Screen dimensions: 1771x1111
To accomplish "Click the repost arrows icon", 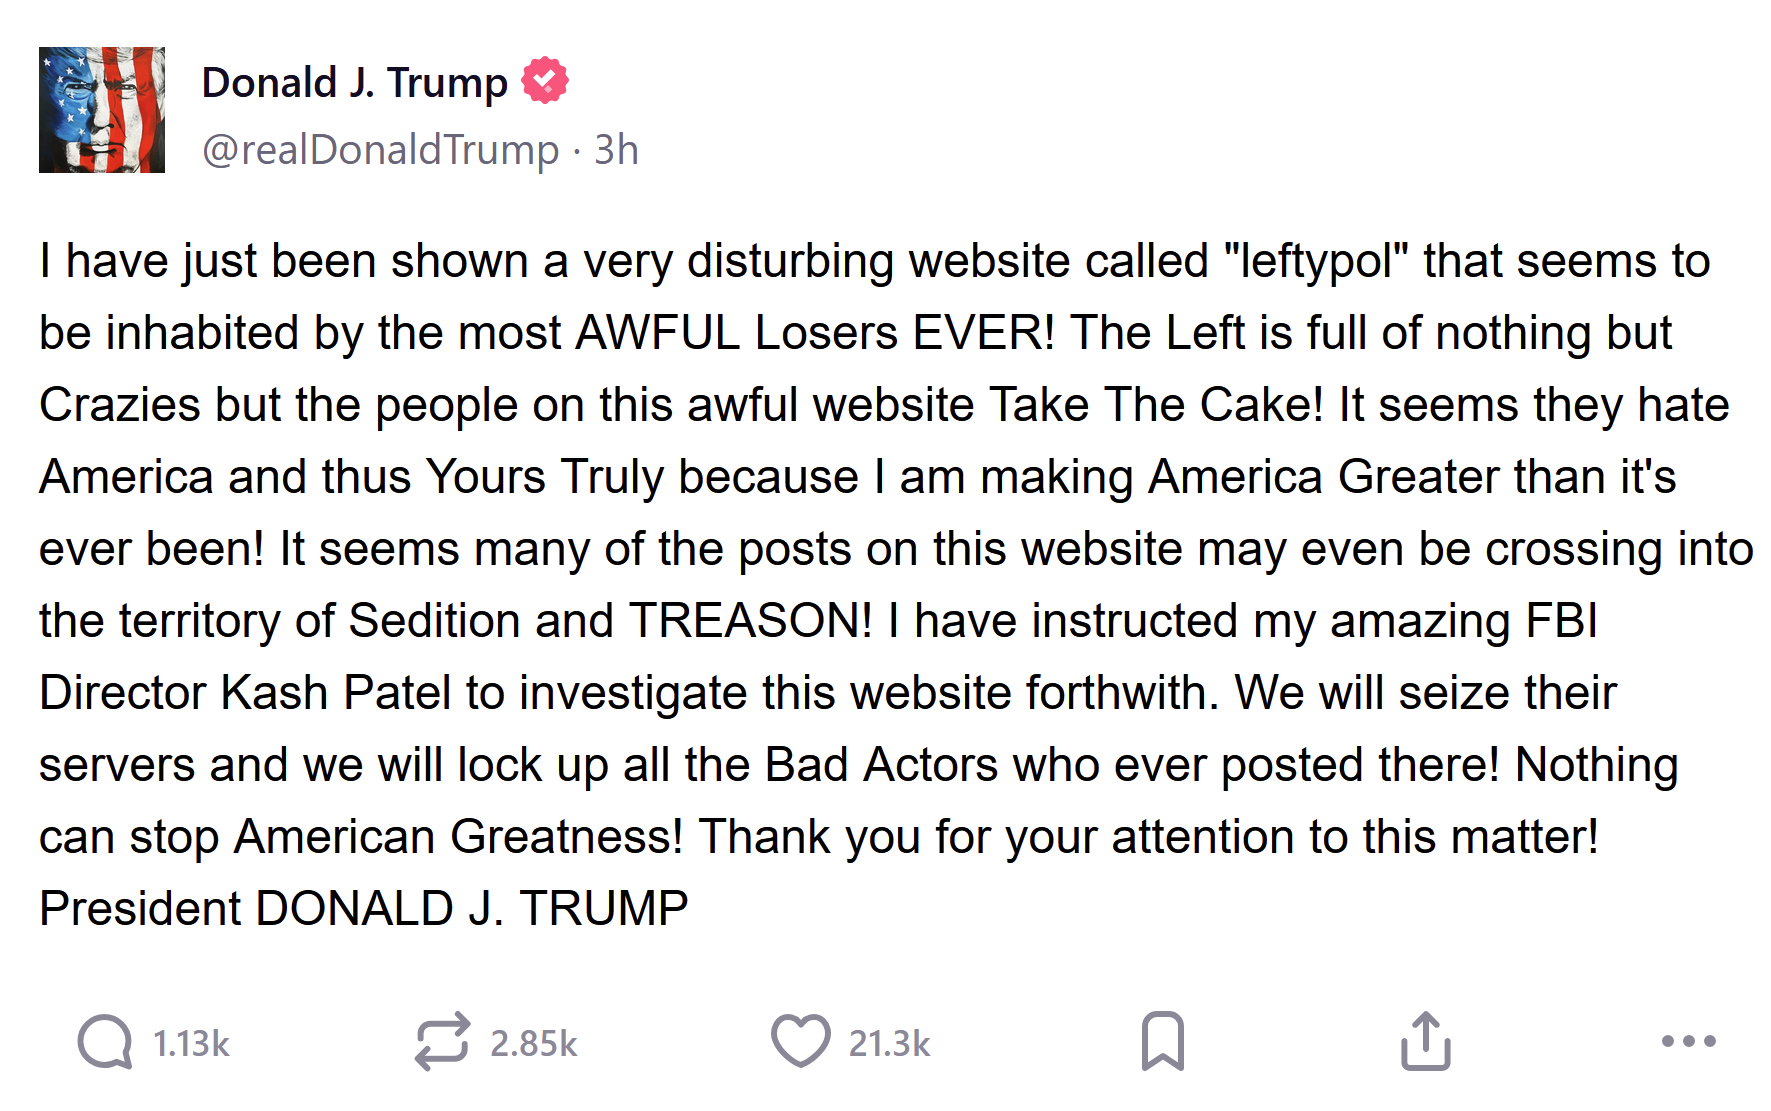I will (x=442, y=1042).
